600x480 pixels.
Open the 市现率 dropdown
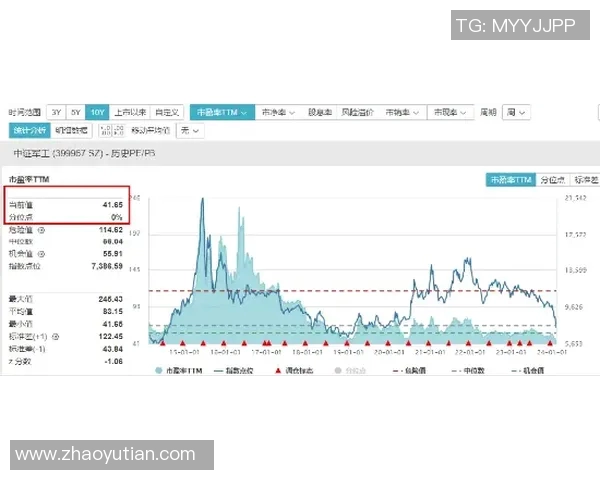[450, 112]
